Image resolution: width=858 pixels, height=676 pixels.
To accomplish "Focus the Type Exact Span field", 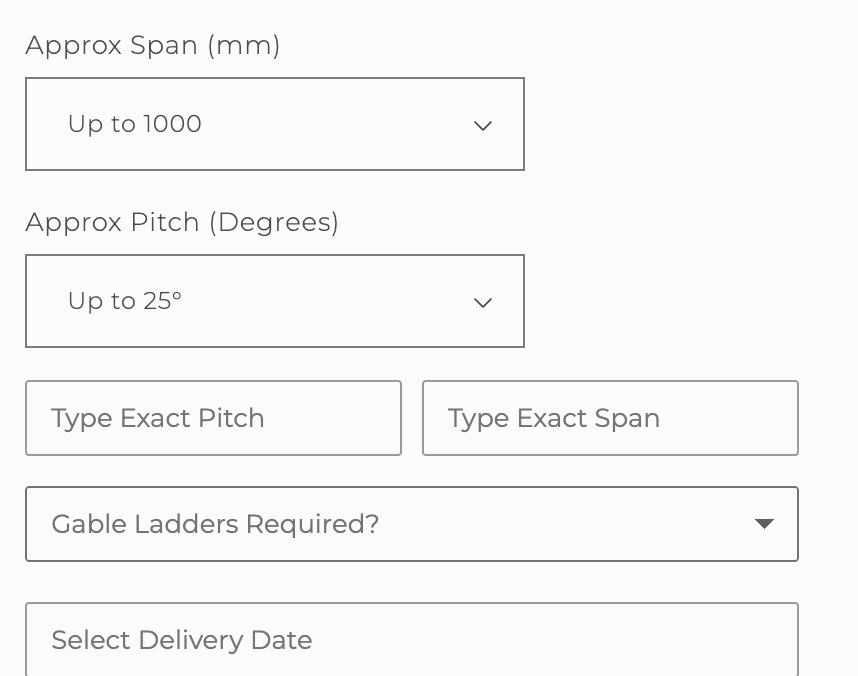I will point(610,418).
